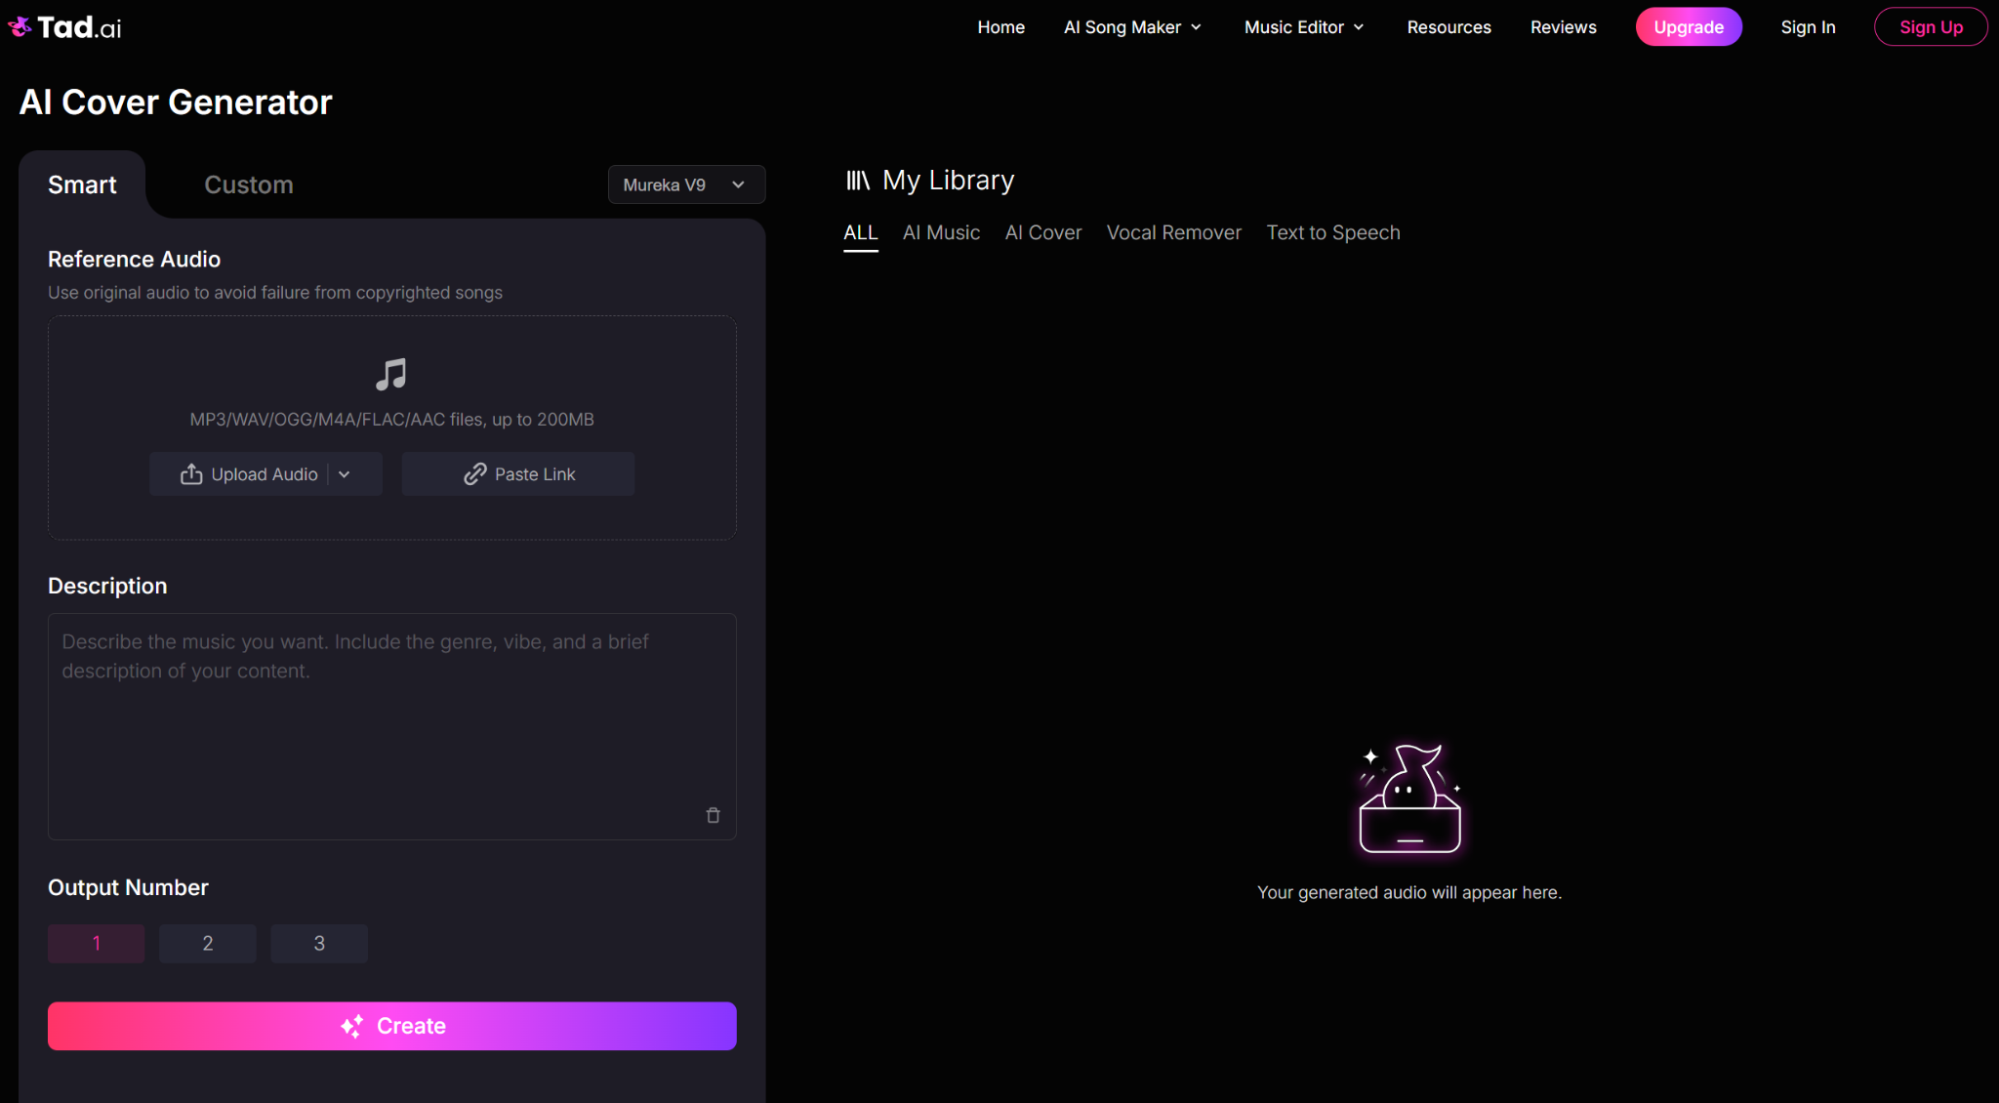Click the gradient Create button
The width and height of the screenshot is (1999, 1103).
pos(392,1026)
